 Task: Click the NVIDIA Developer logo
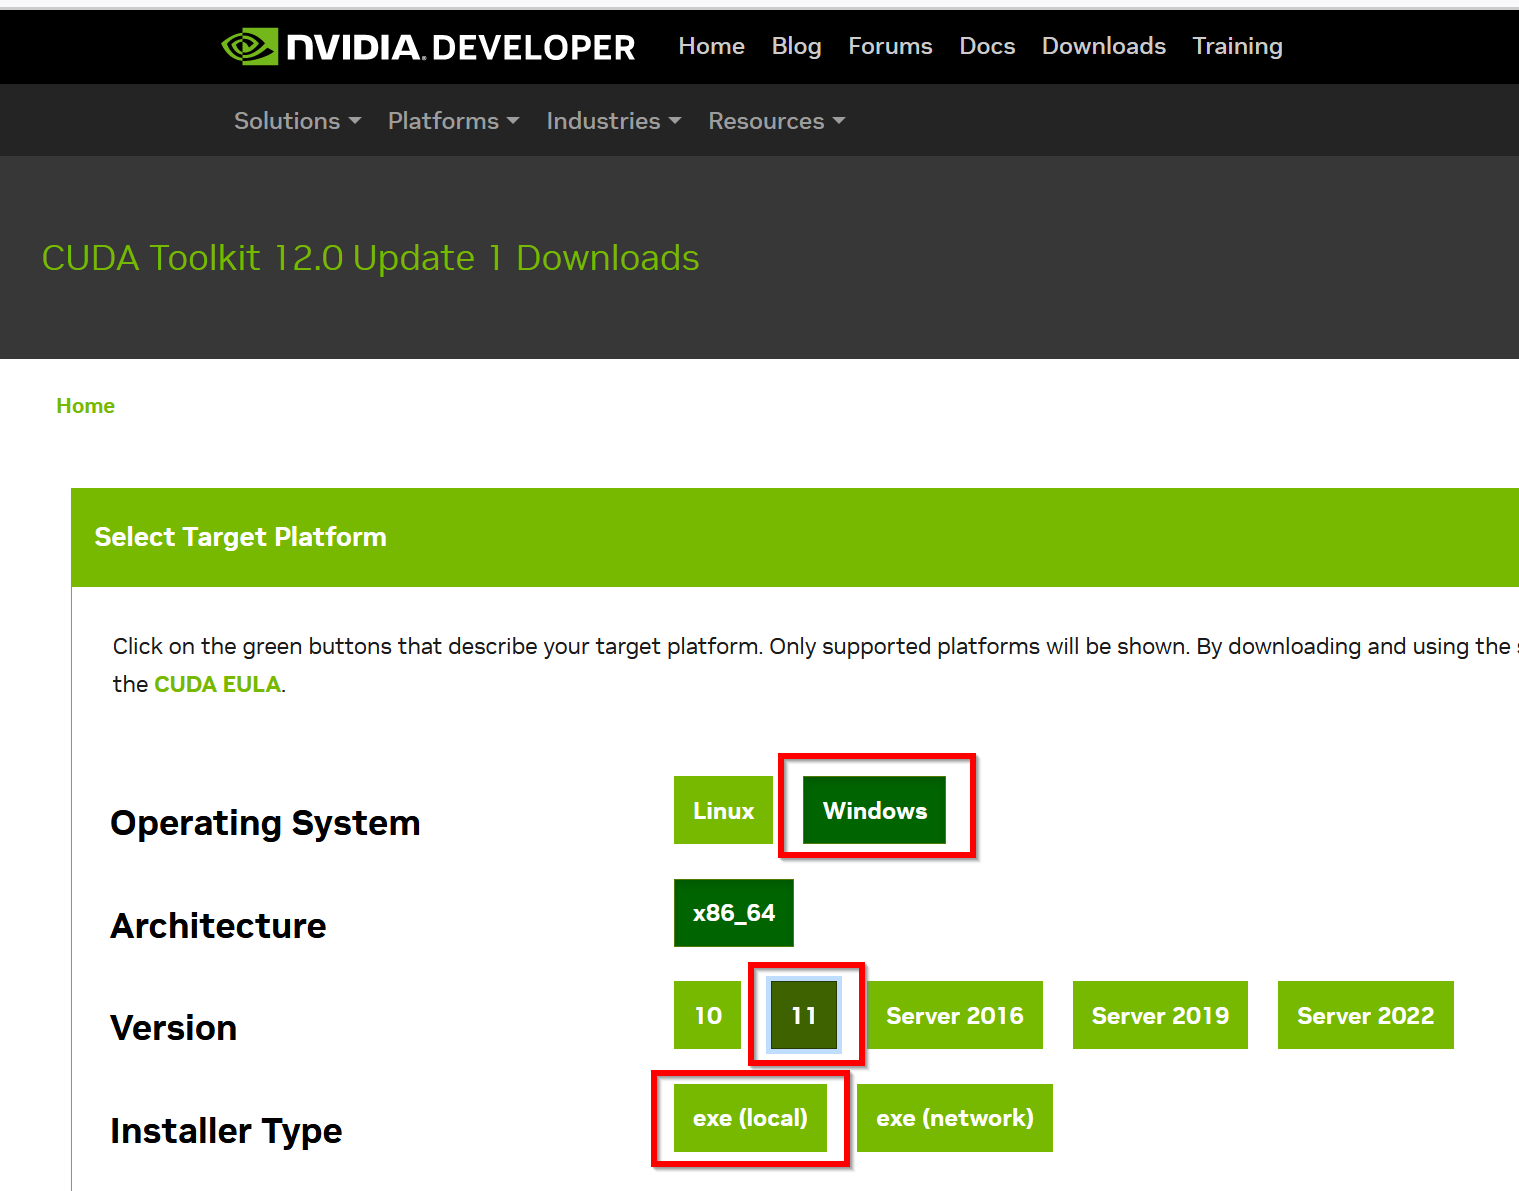[x=428, y=47]
